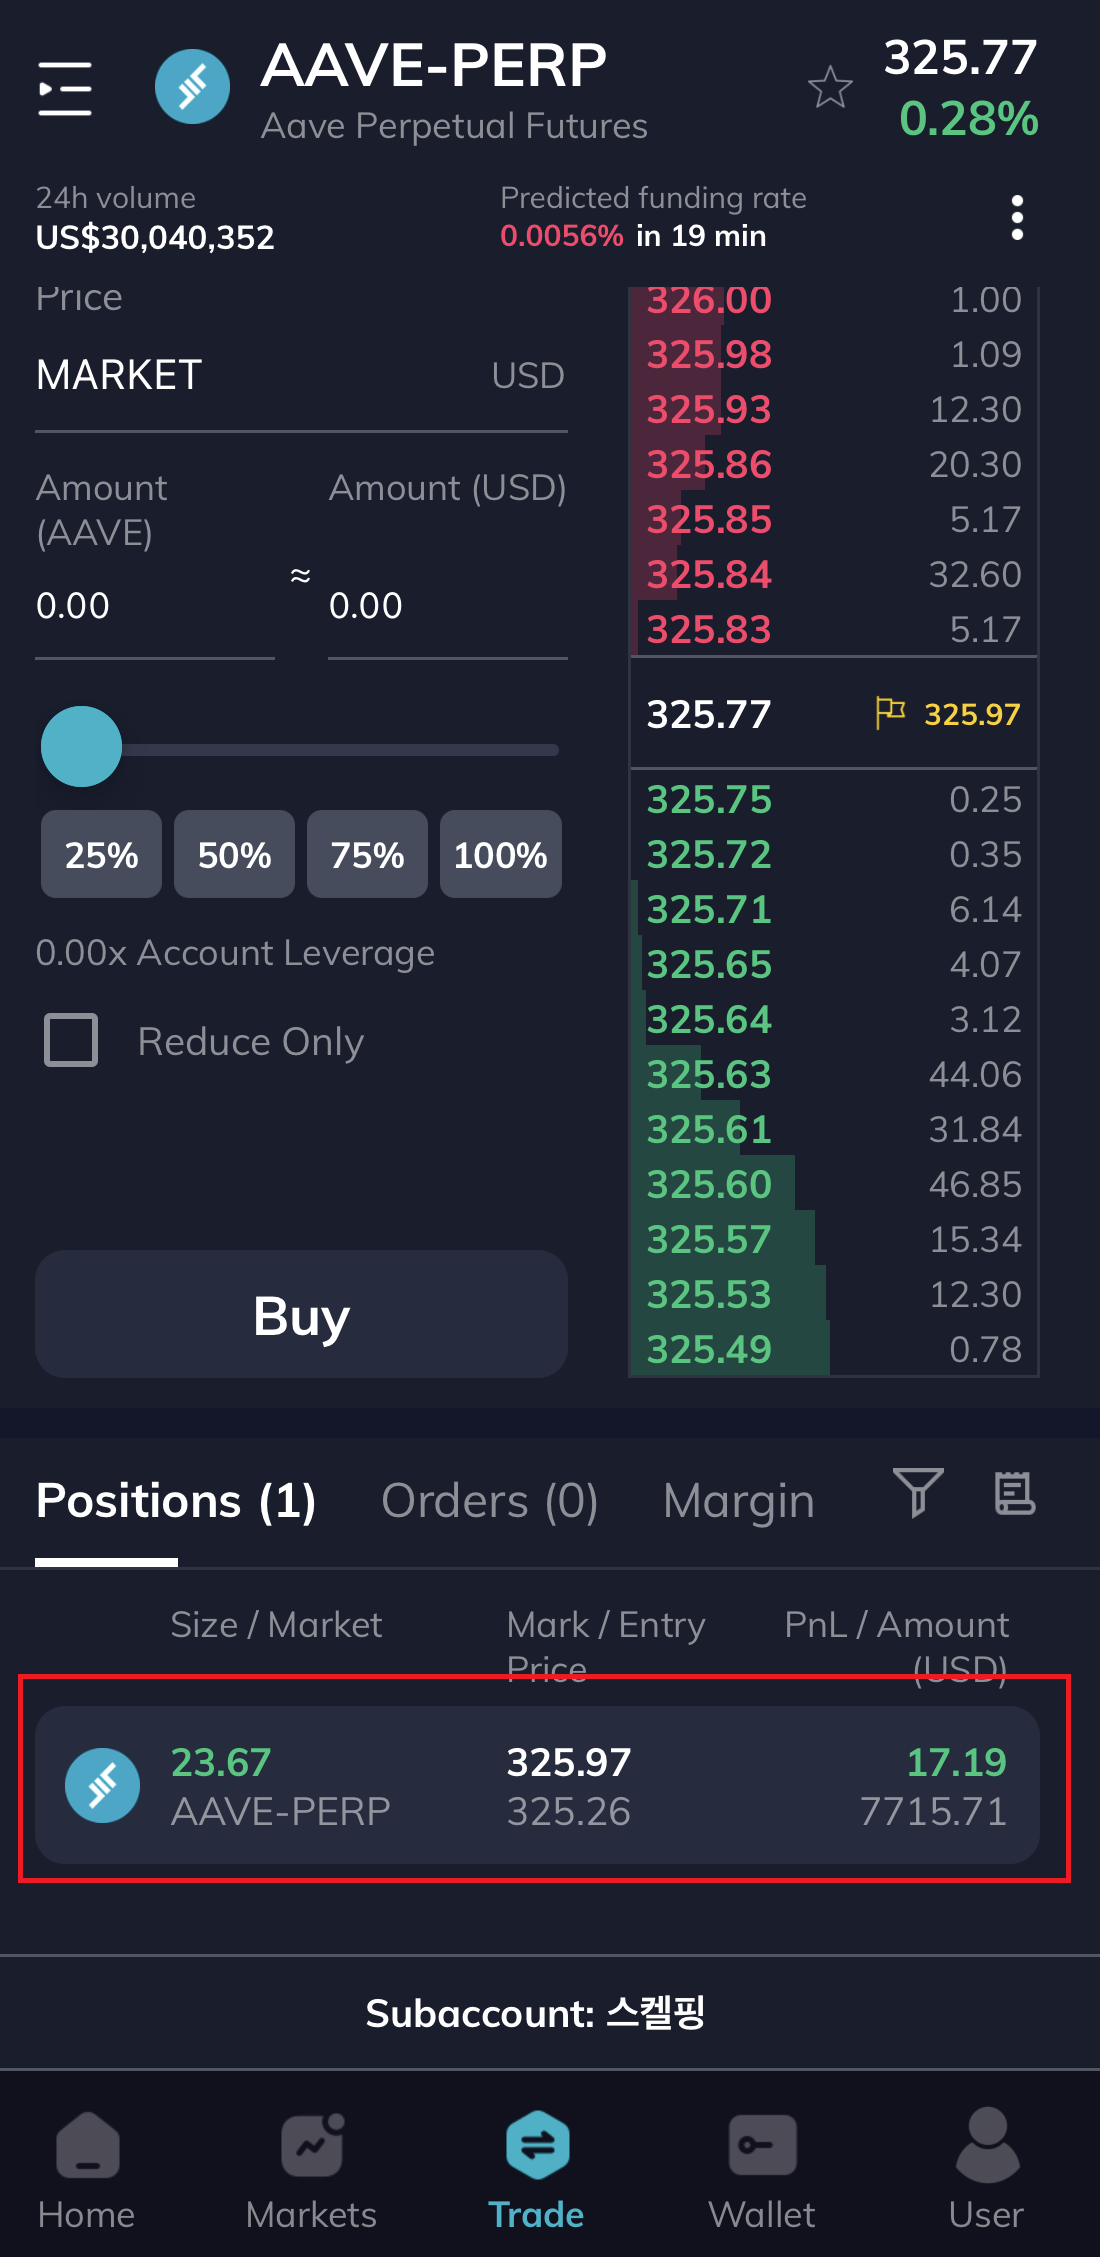Open the AAVE-PERP market selector title
1100x2257 pixels.
tap(434, 66)
